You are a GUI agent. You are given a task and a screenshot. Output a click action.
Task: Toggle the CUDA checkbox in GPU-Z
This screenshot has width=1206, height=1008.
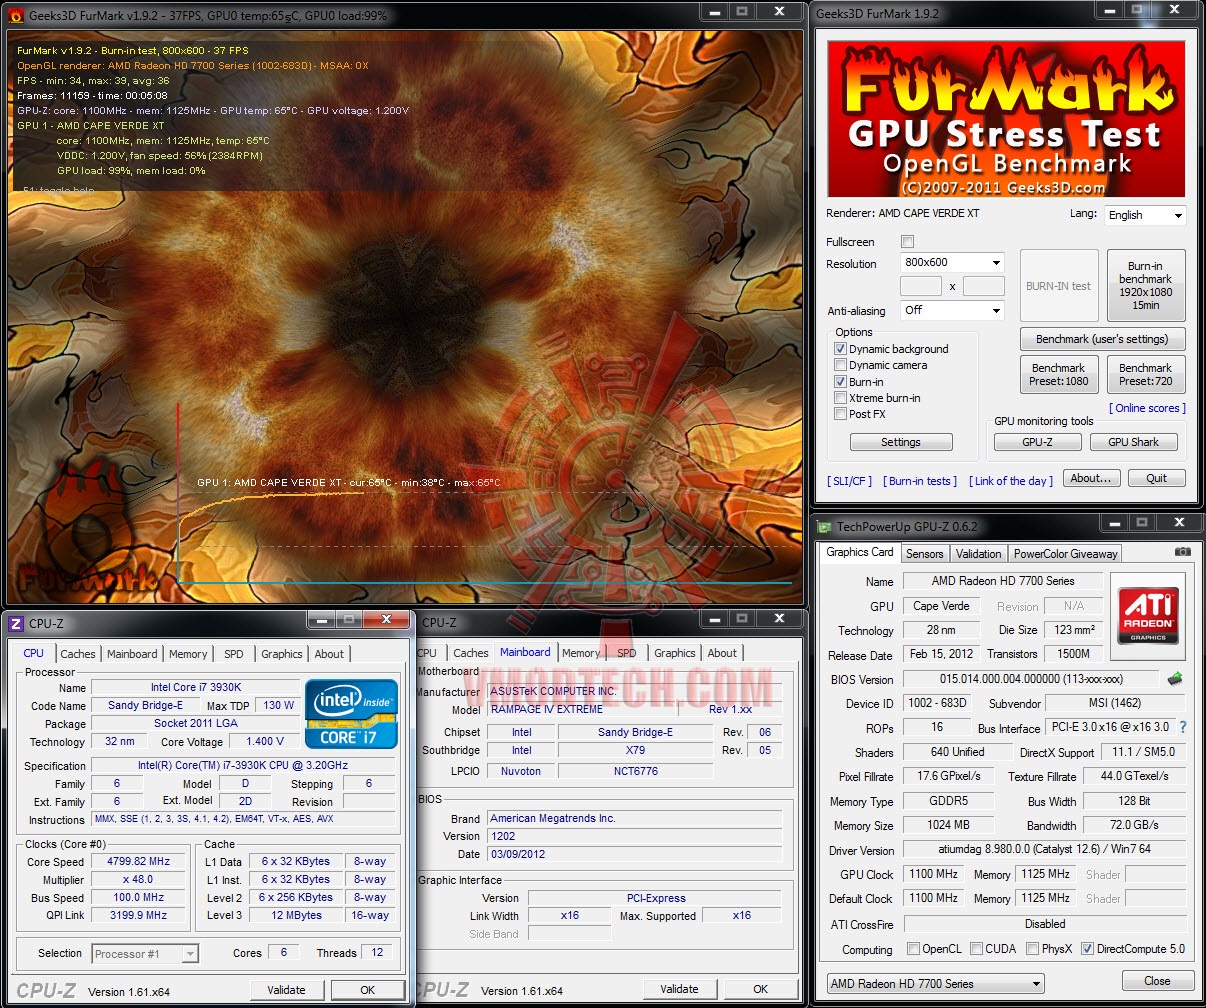tap(975, 949)
